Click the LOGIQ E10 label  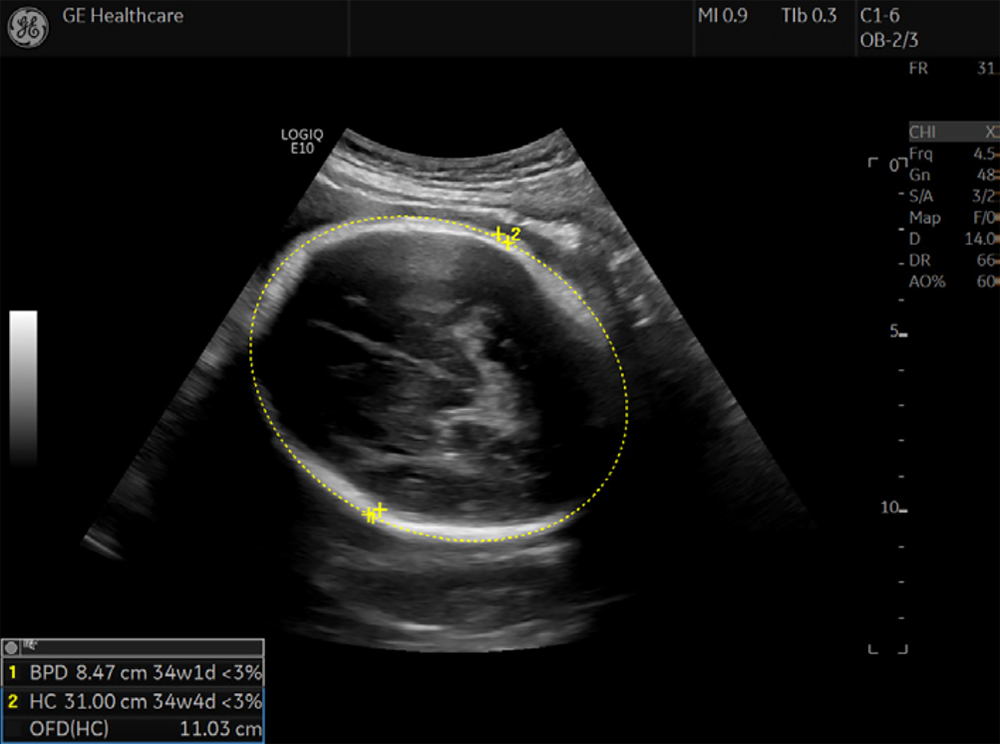(302, 141)
